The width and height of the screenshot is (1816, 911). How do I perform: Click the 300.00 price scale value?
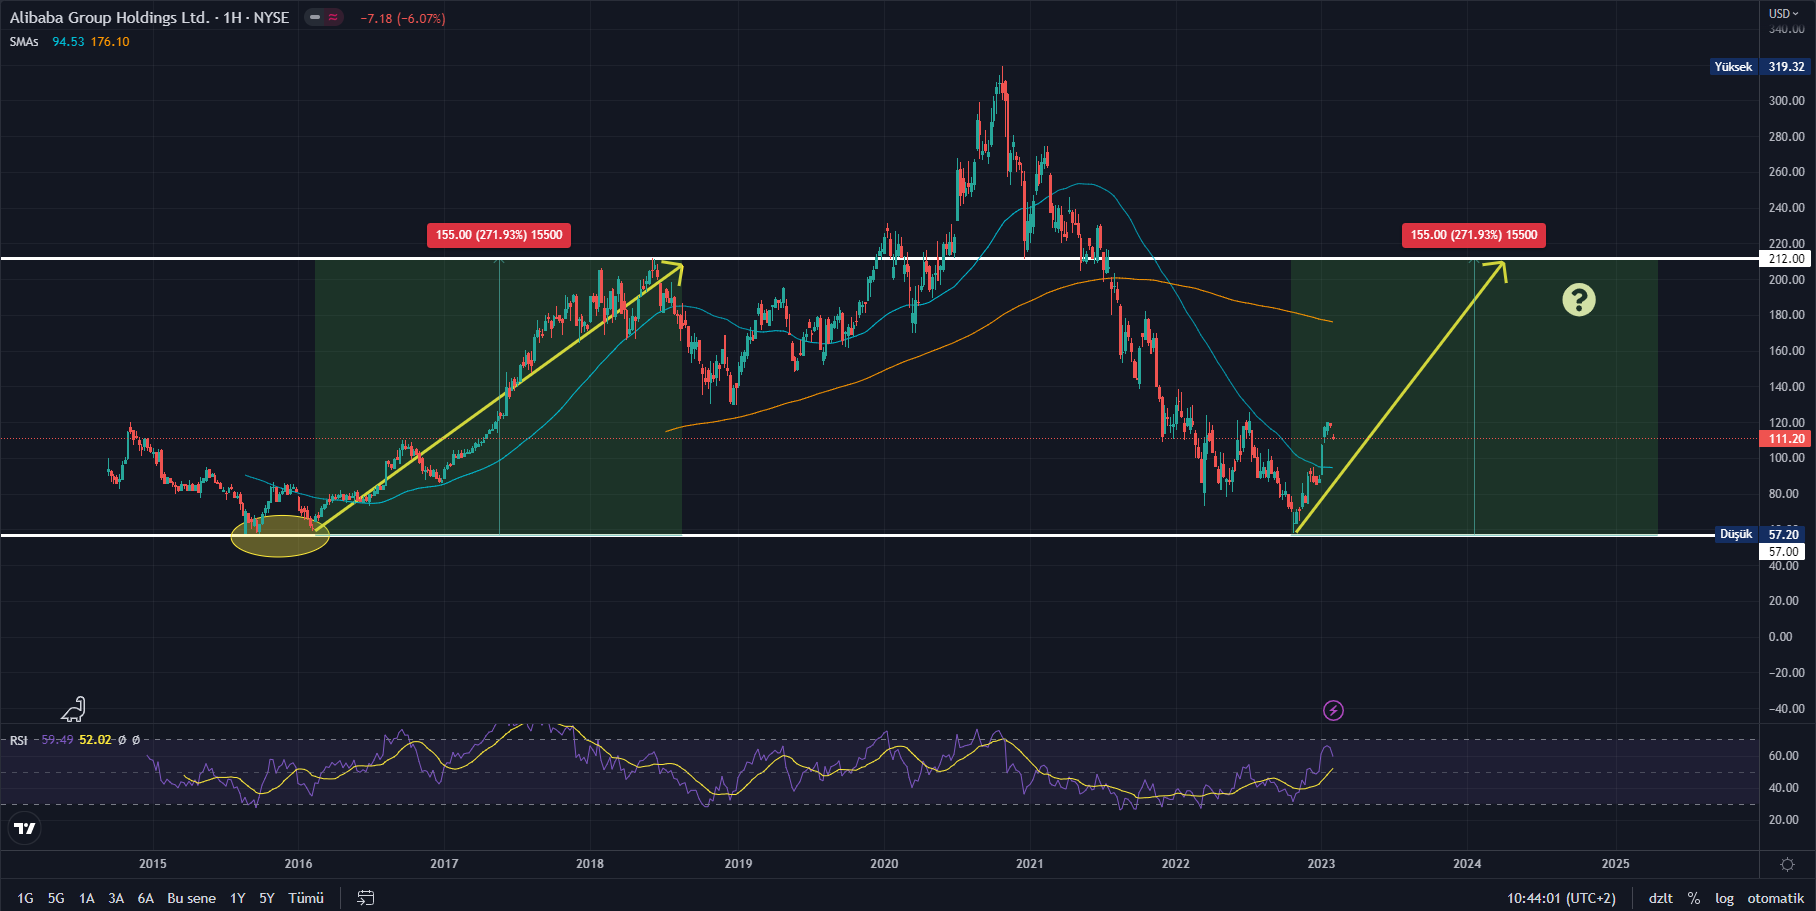[1787, 101]
